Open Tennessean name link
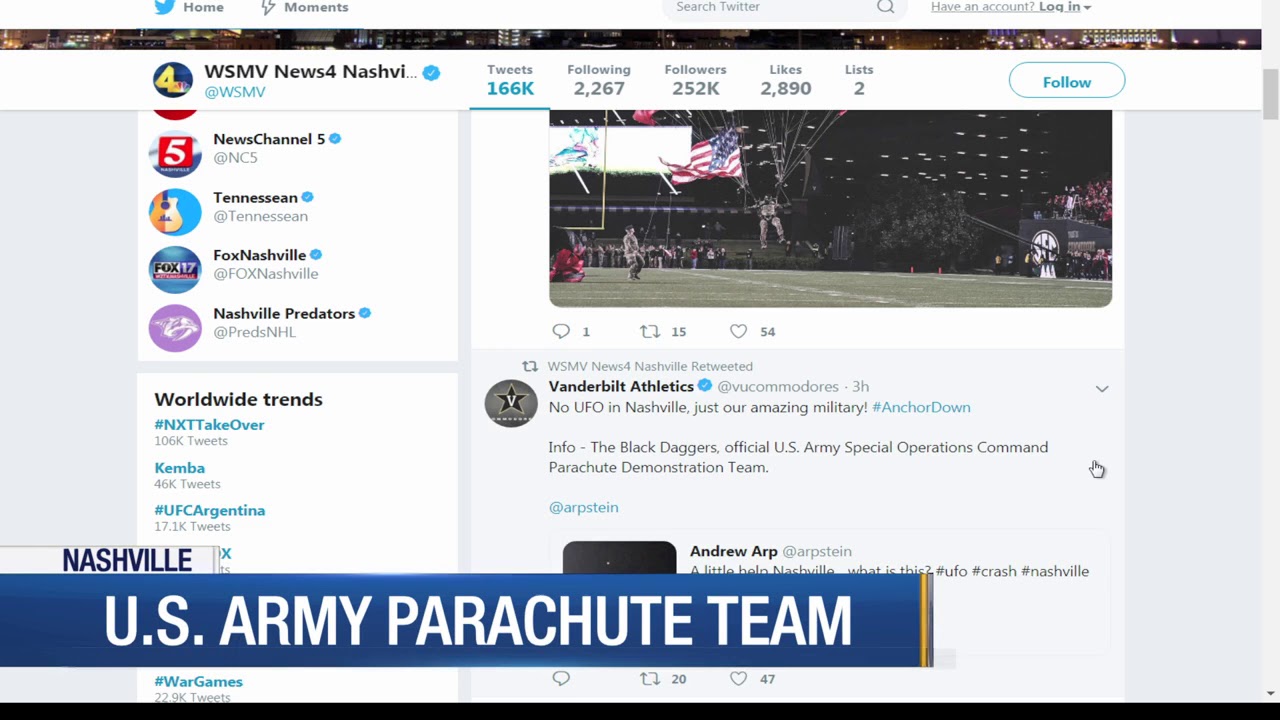1280x720 pixels. 255,197
